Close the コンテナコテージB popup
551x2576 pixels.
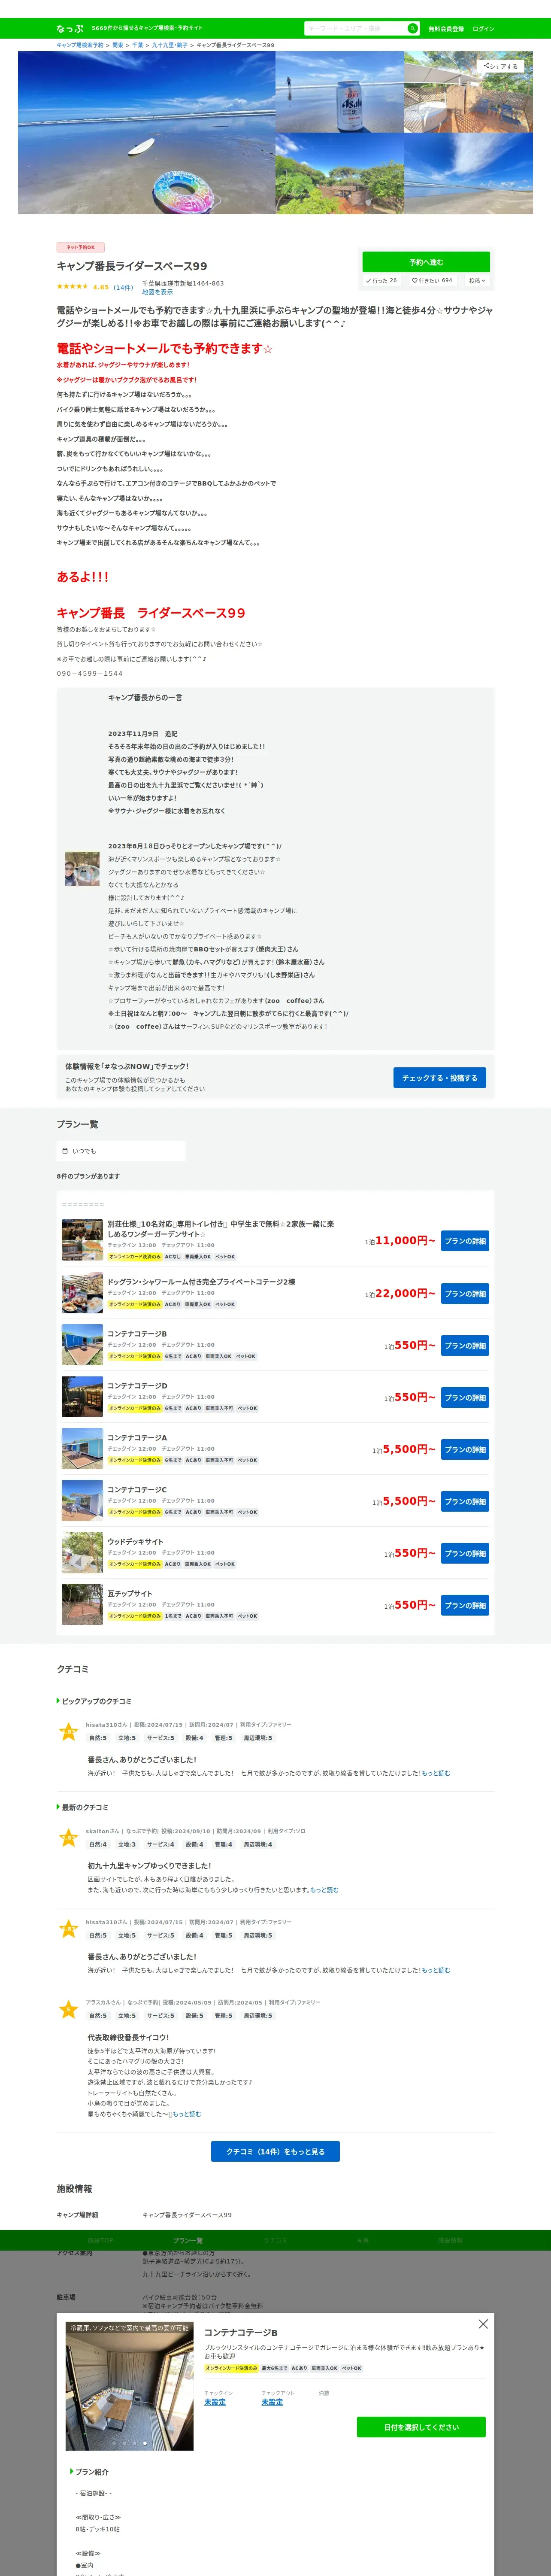pos(483,2324)
